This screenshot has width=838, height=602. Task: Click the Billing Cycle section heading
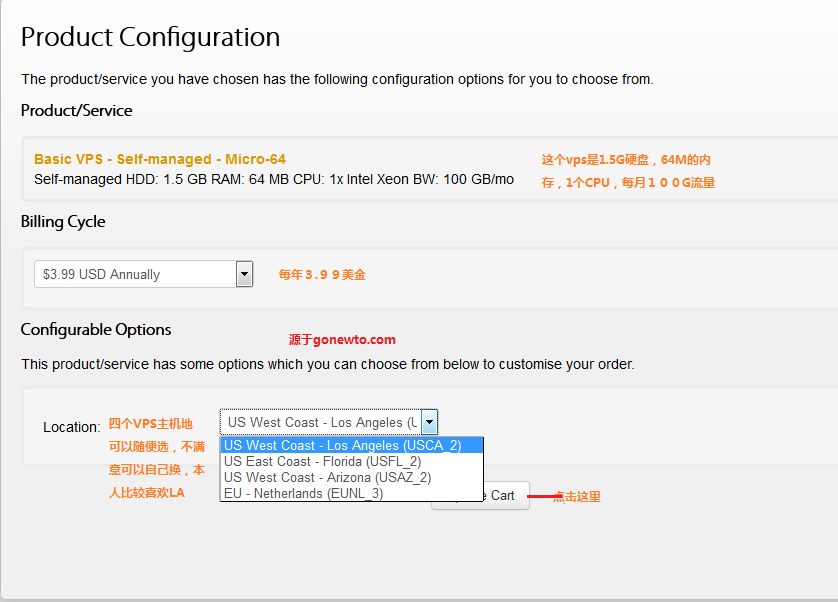coord(63,222)
